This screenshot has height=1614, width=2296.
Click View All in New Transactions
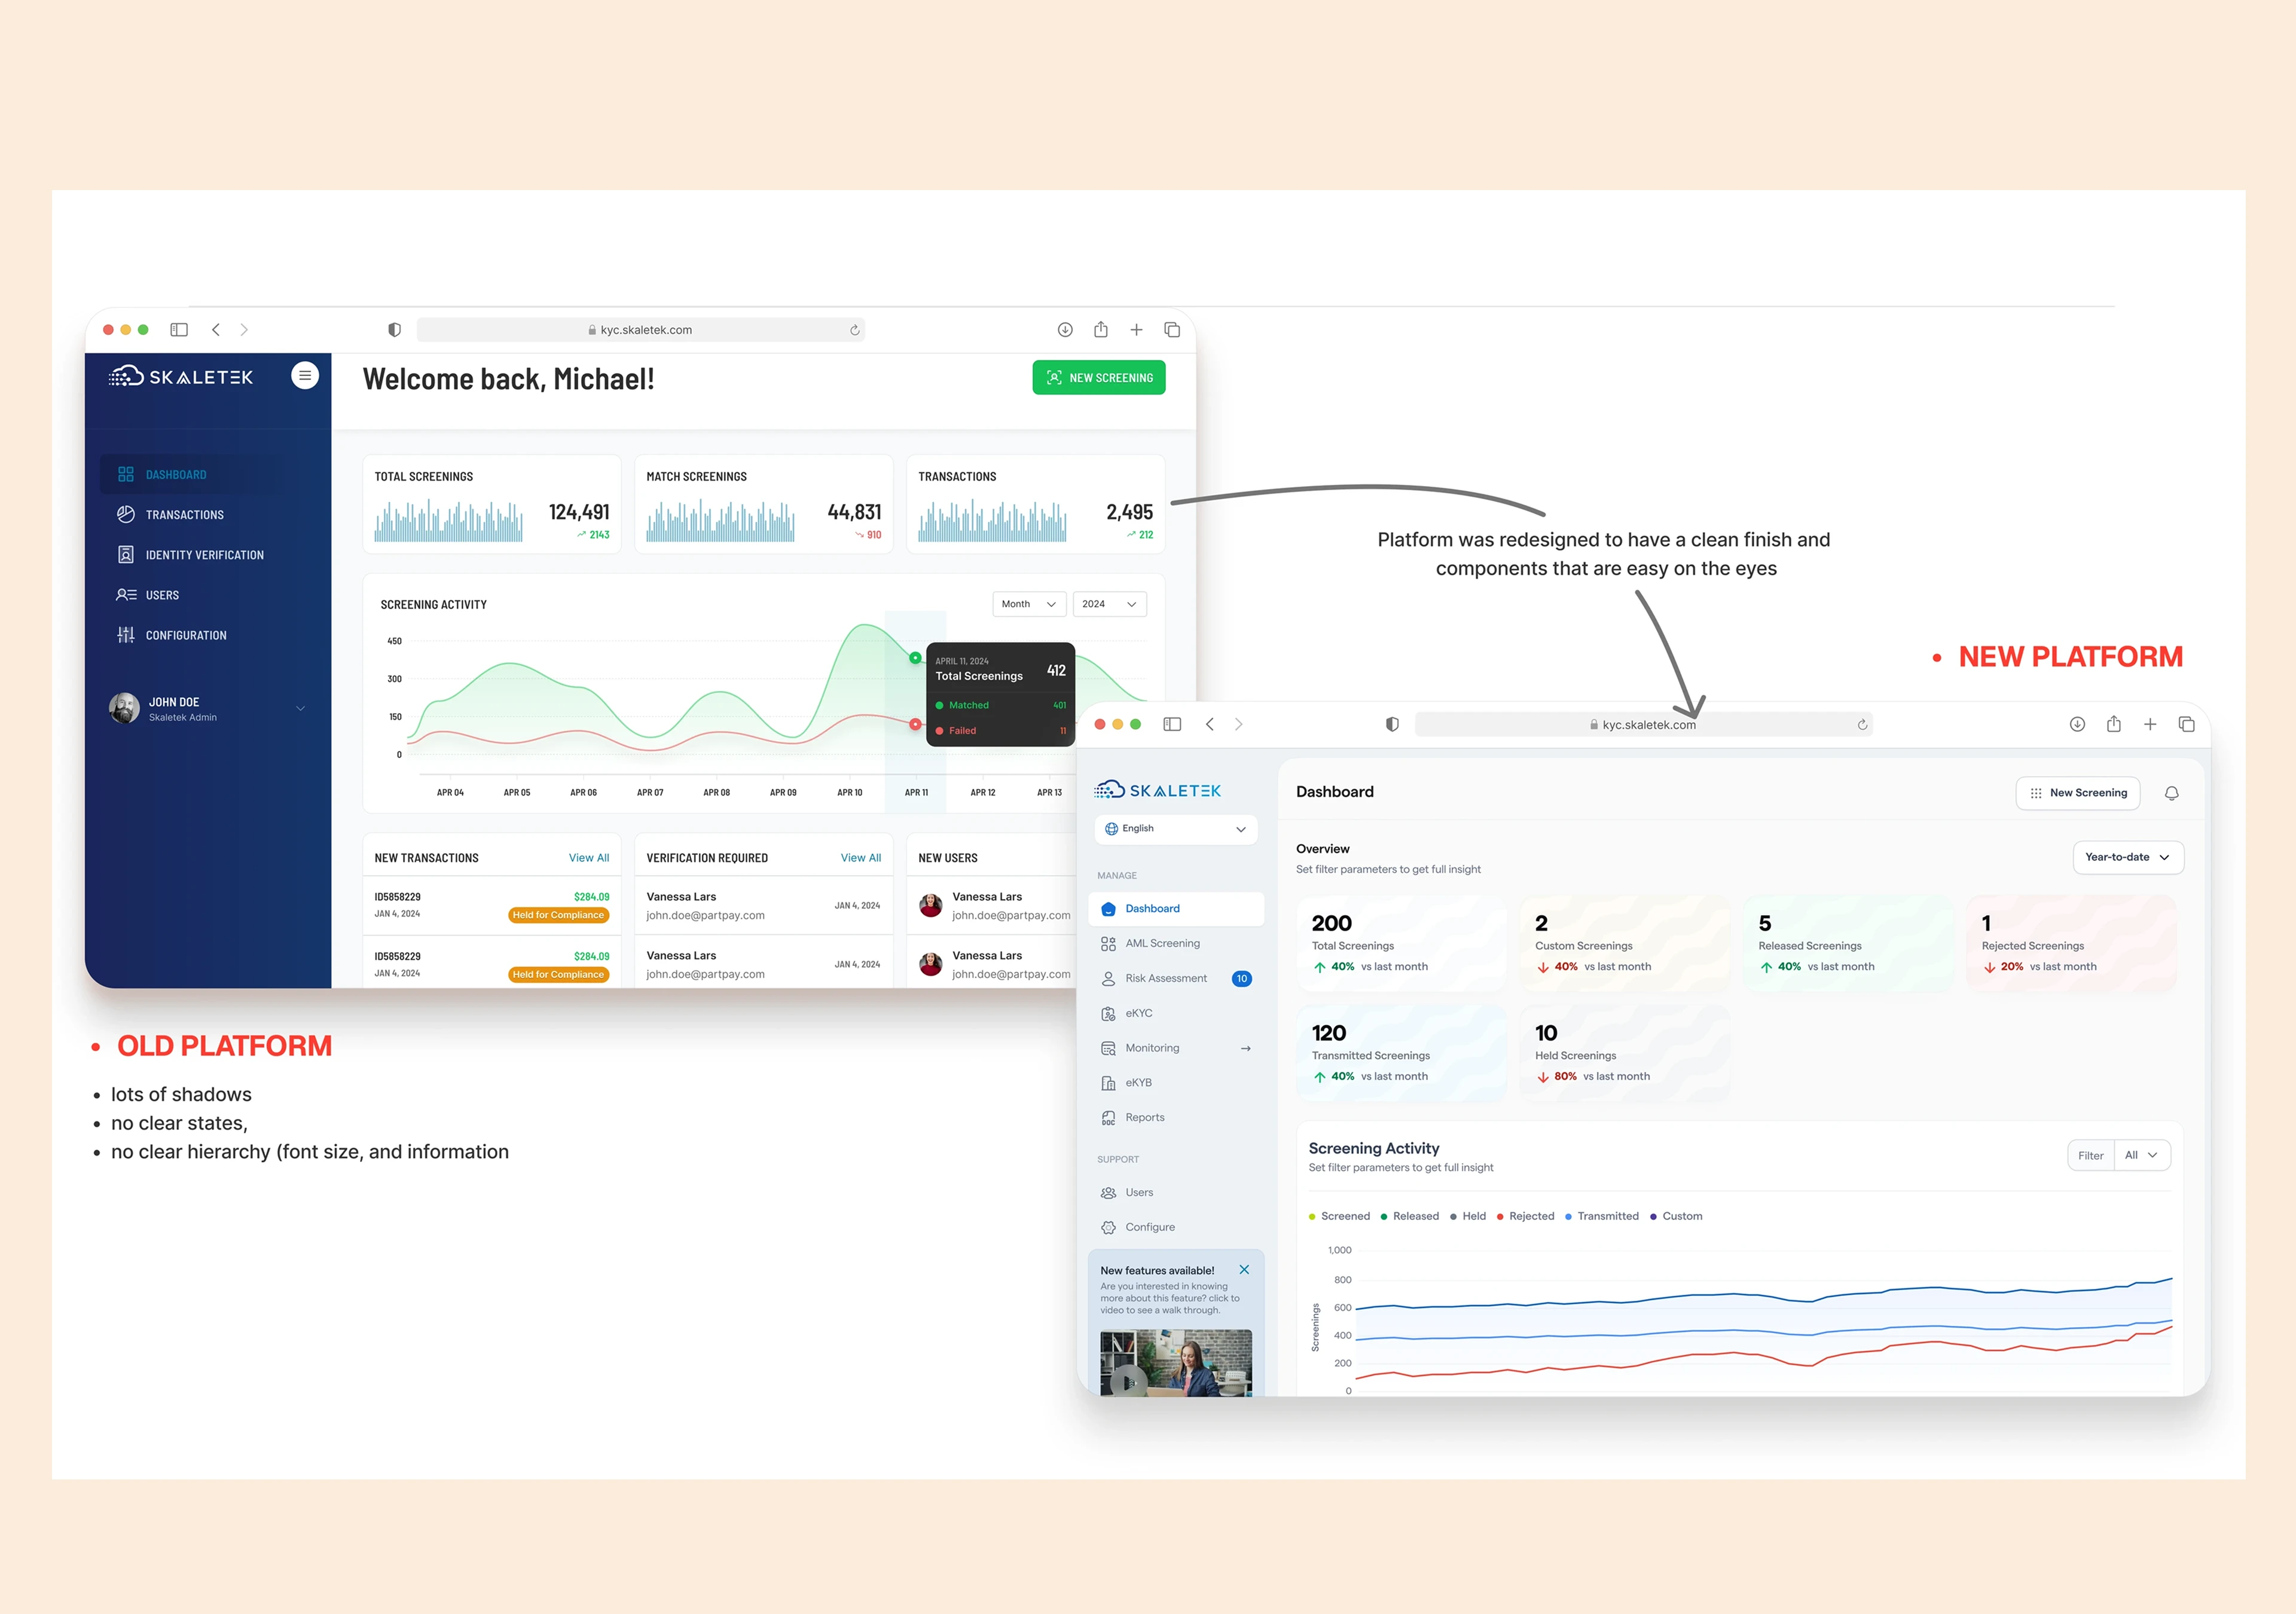[x=588, y=858]
